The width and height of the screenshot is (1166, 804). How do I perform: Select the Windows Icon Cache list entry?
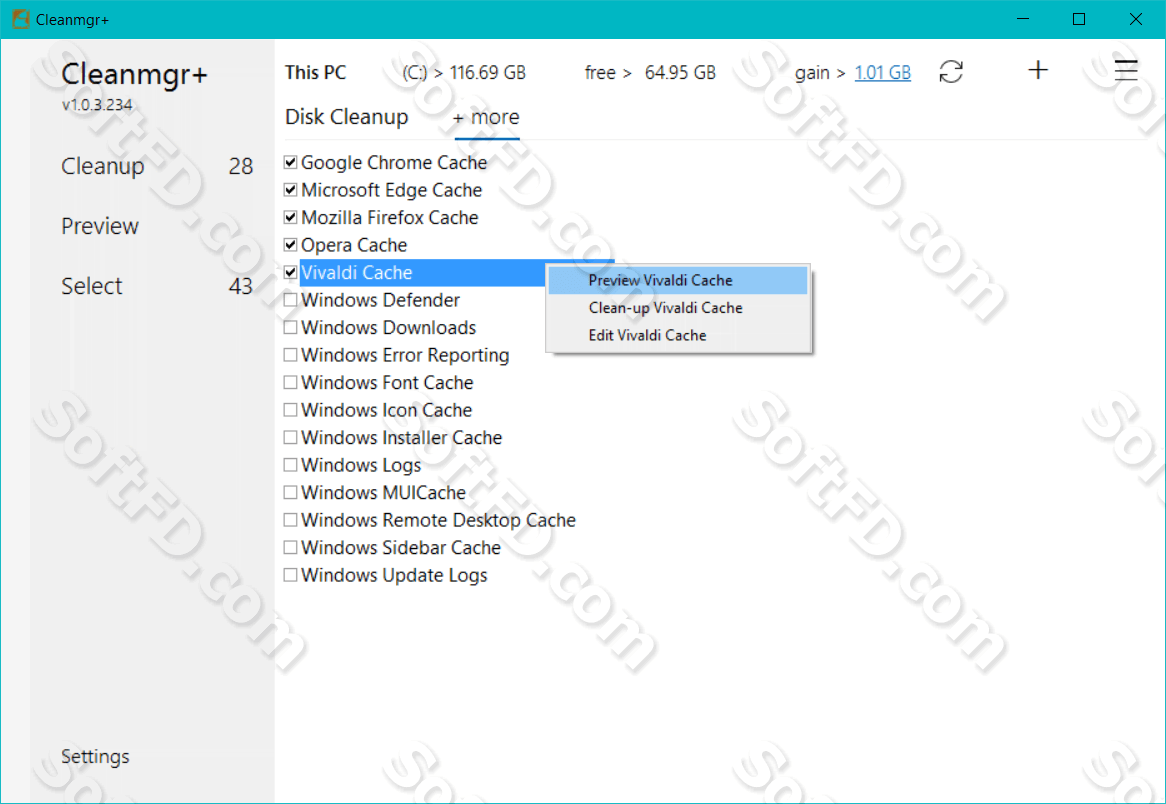coord(387,410)
